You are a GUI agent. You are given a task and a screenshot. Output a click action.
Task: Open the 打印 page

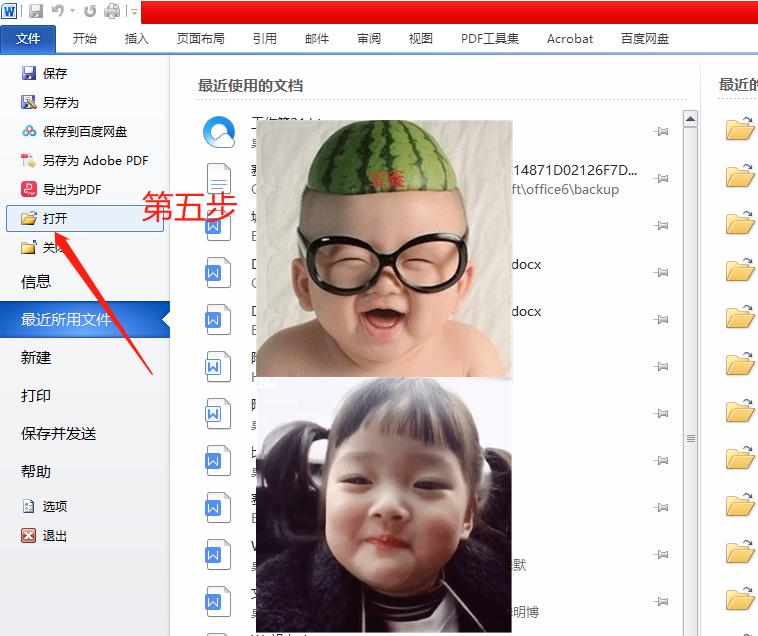(36, 396)
